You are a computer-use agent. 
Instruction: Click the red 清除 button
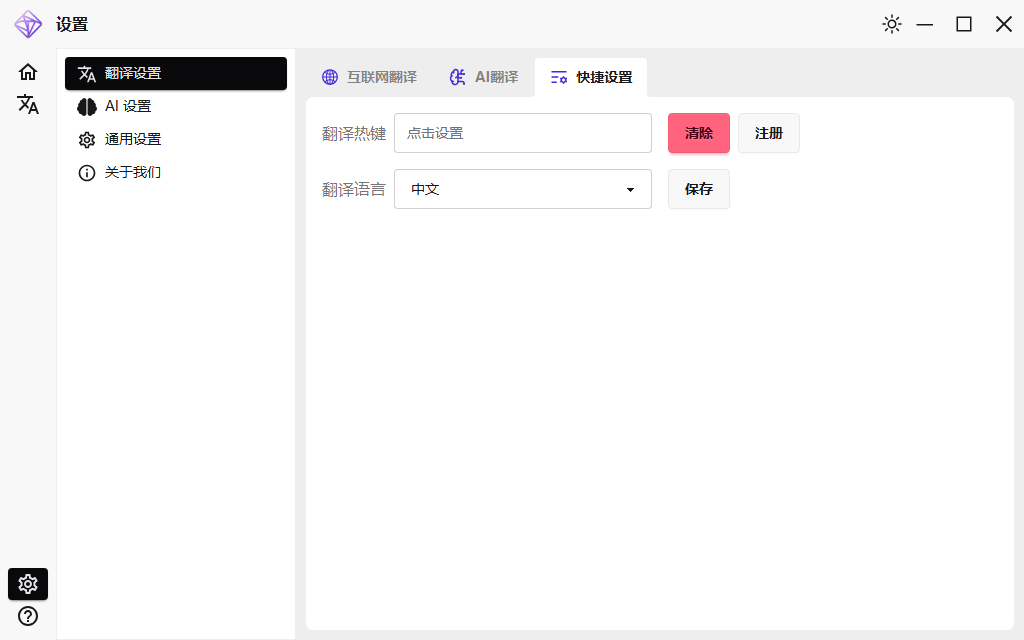click(x=698, y=133)
